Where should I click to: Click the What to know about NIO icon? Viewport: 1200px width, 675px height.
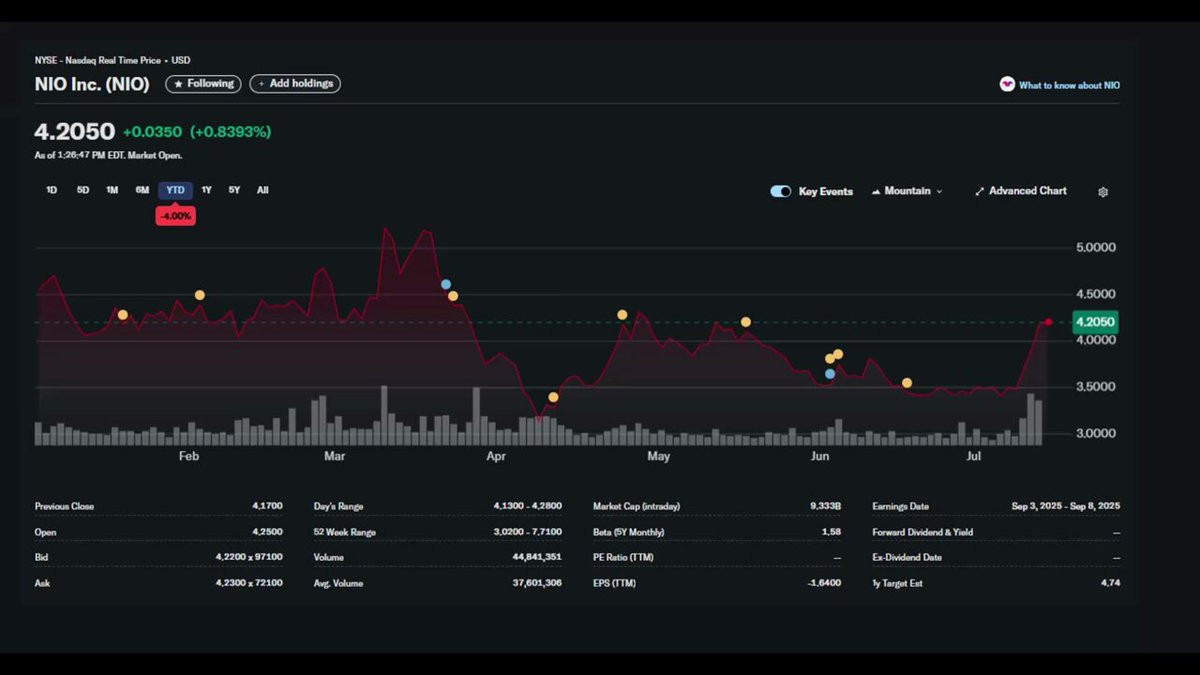[1007, 84]
